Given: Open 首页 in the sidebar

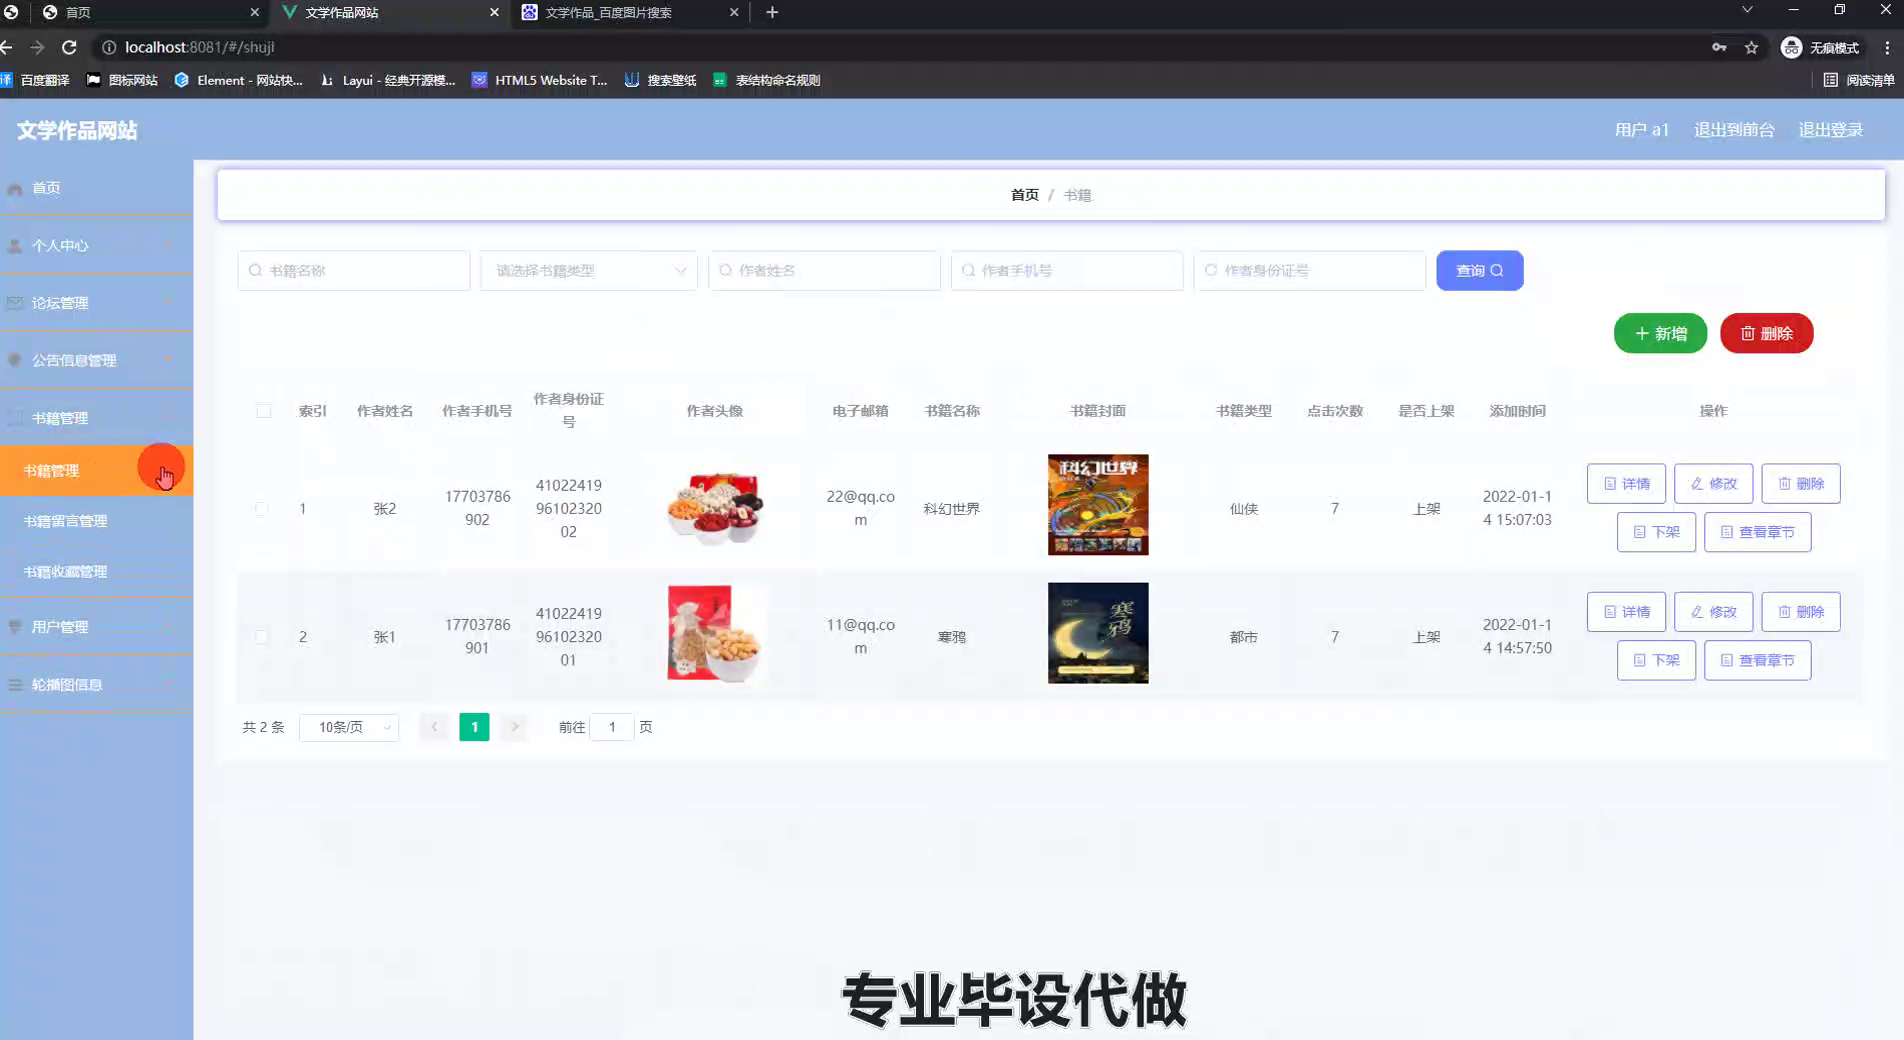Looking at the screenshot, I should (96, 188).
